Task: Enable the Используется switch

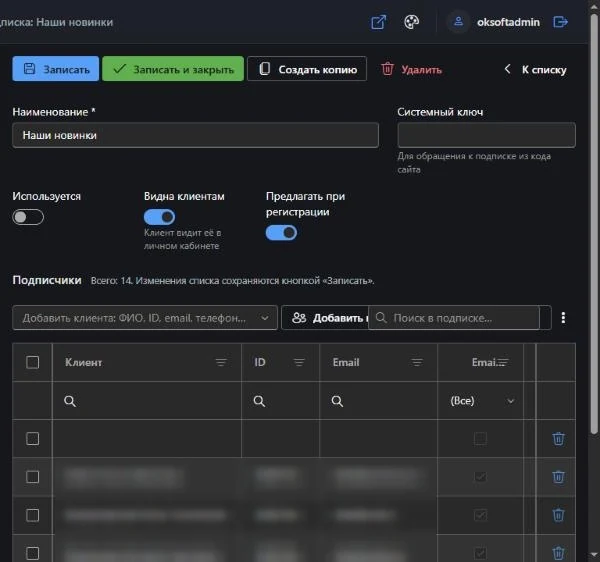Action: click(28, 217)
